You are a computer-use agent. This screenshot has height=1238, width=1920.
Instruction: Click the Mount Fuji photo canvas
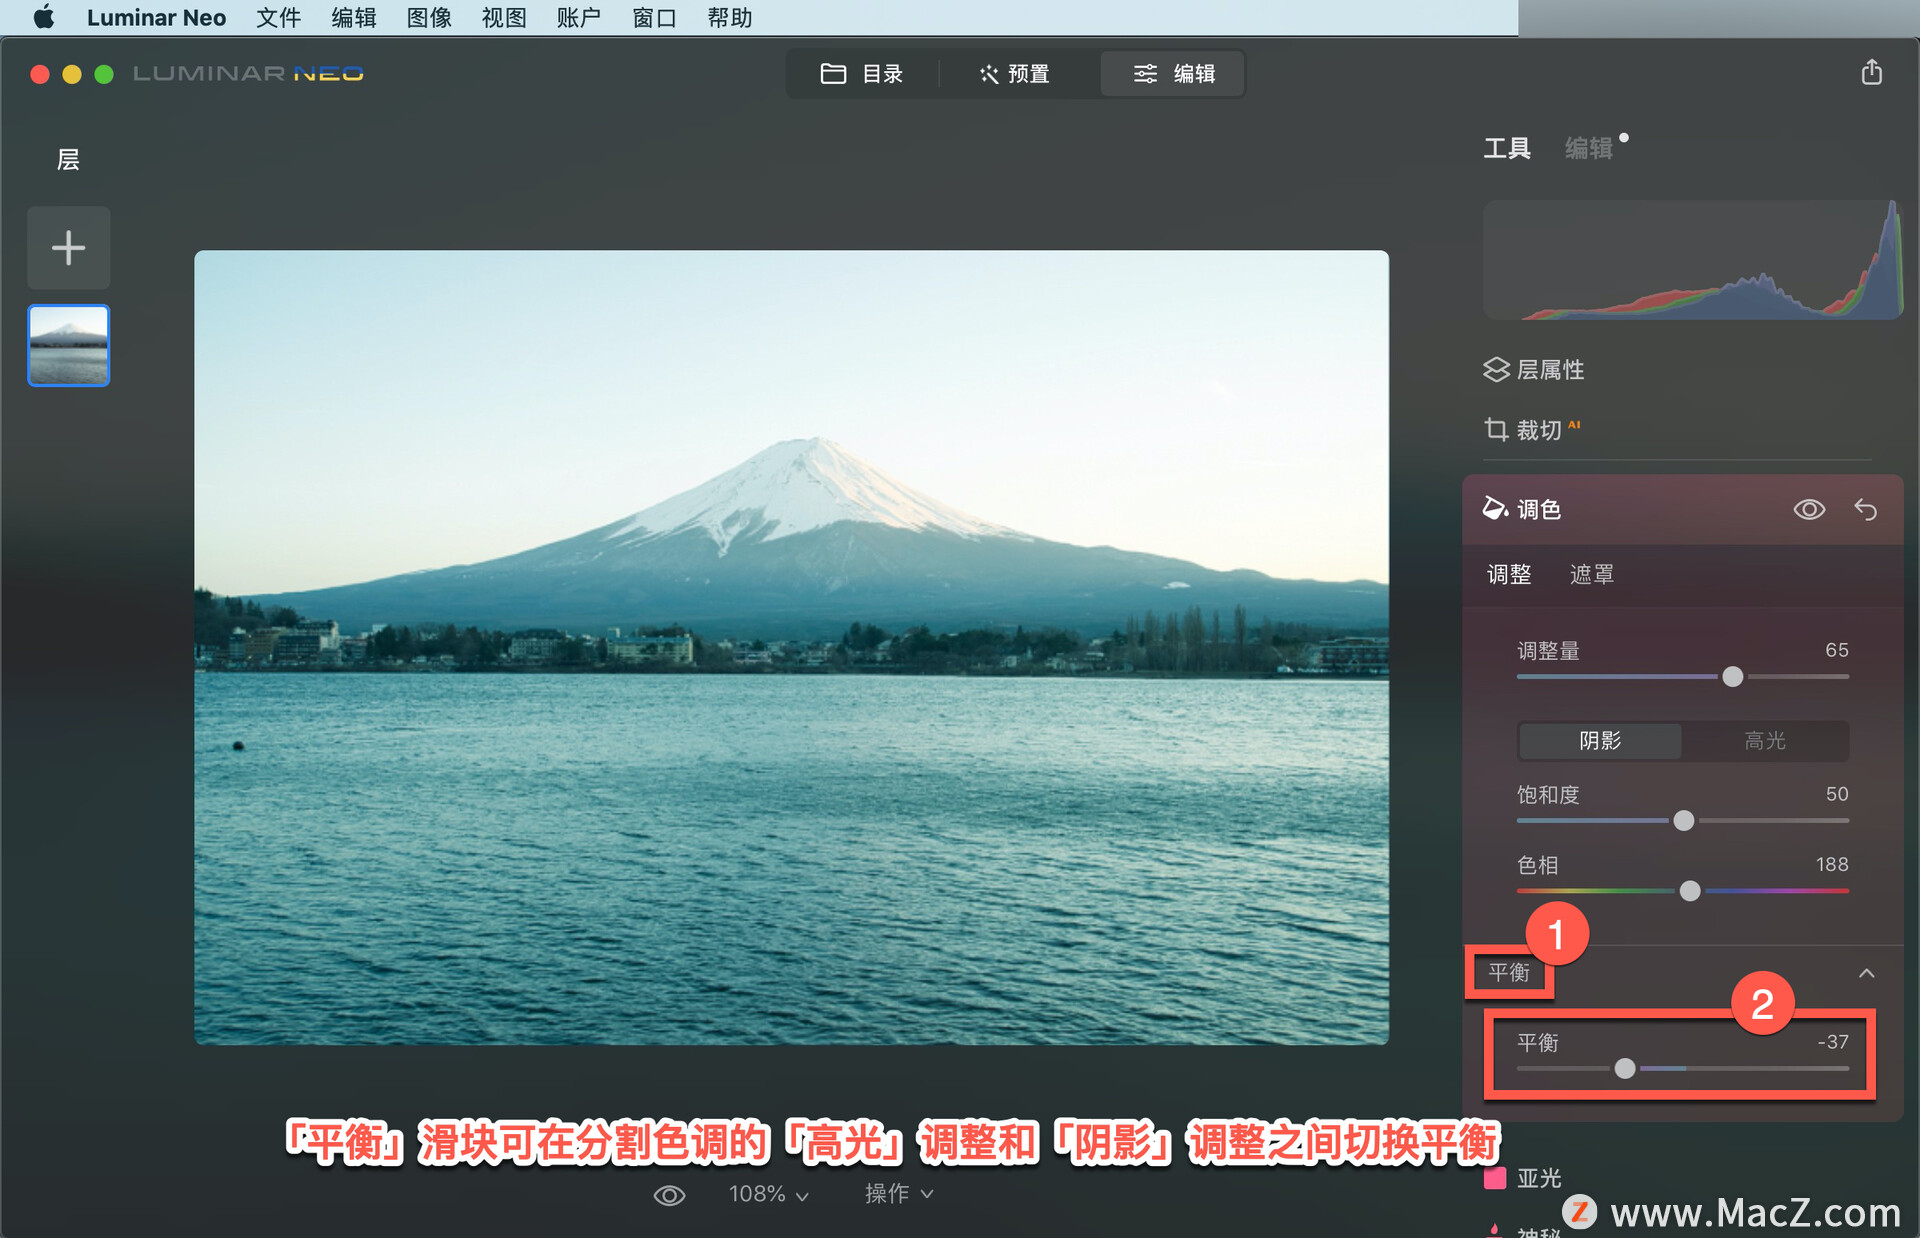tap(791, 647)
